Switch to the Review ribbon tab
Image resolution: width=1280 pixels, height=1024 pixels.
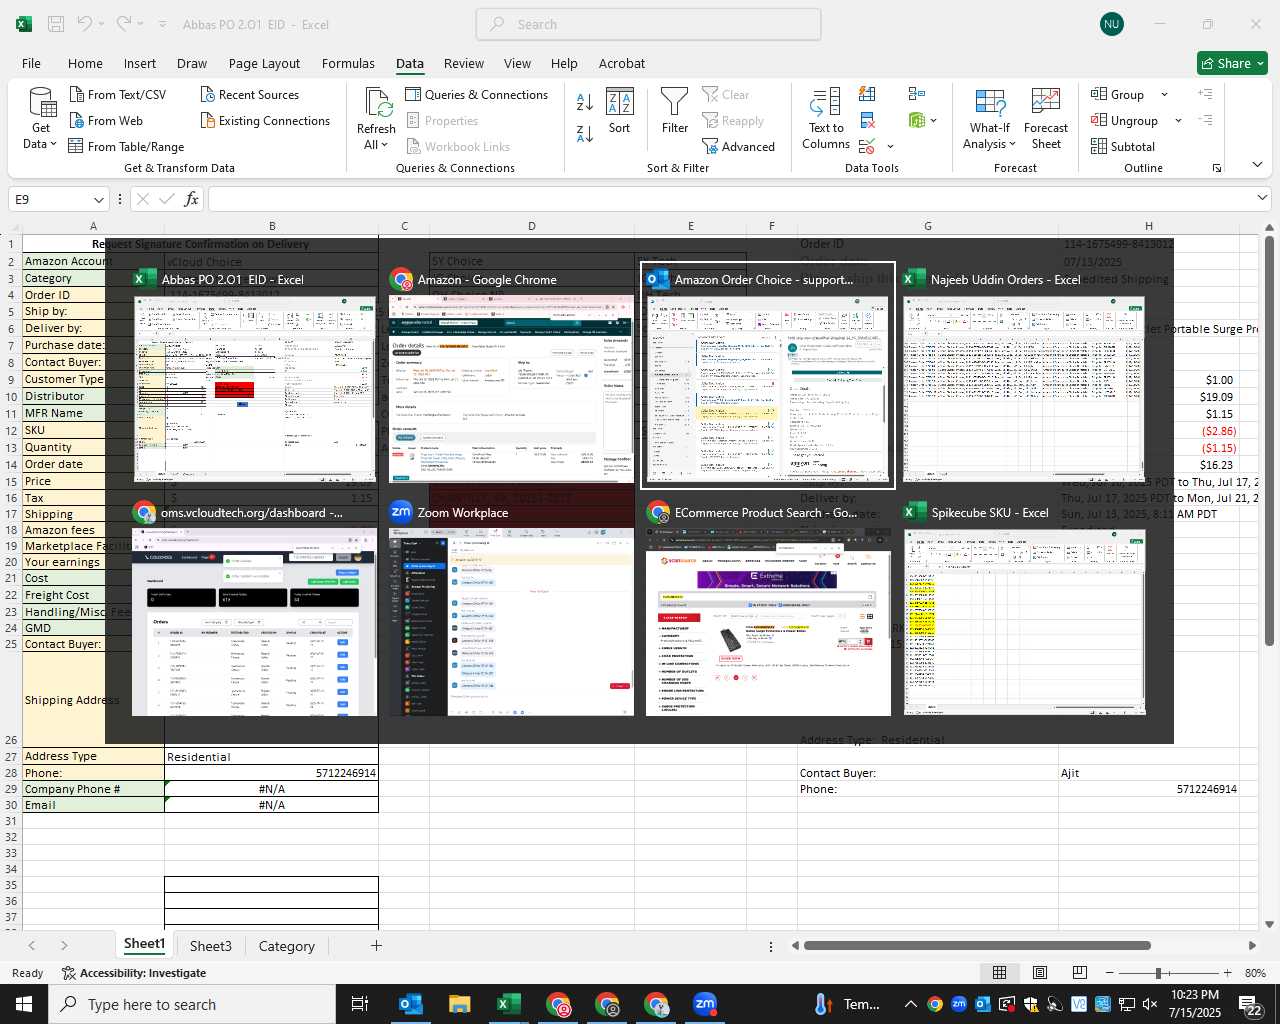(x=464, y=63)
